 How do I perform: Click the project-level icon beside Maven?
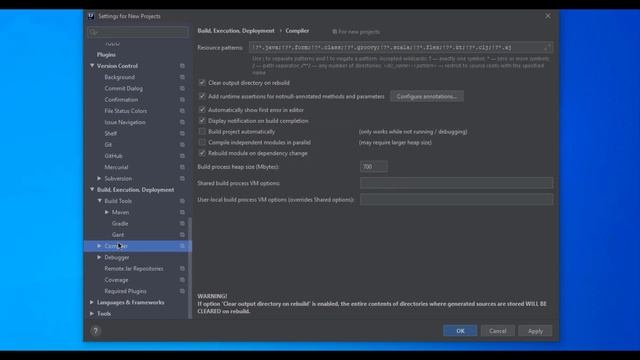click(x=182, y=212)
